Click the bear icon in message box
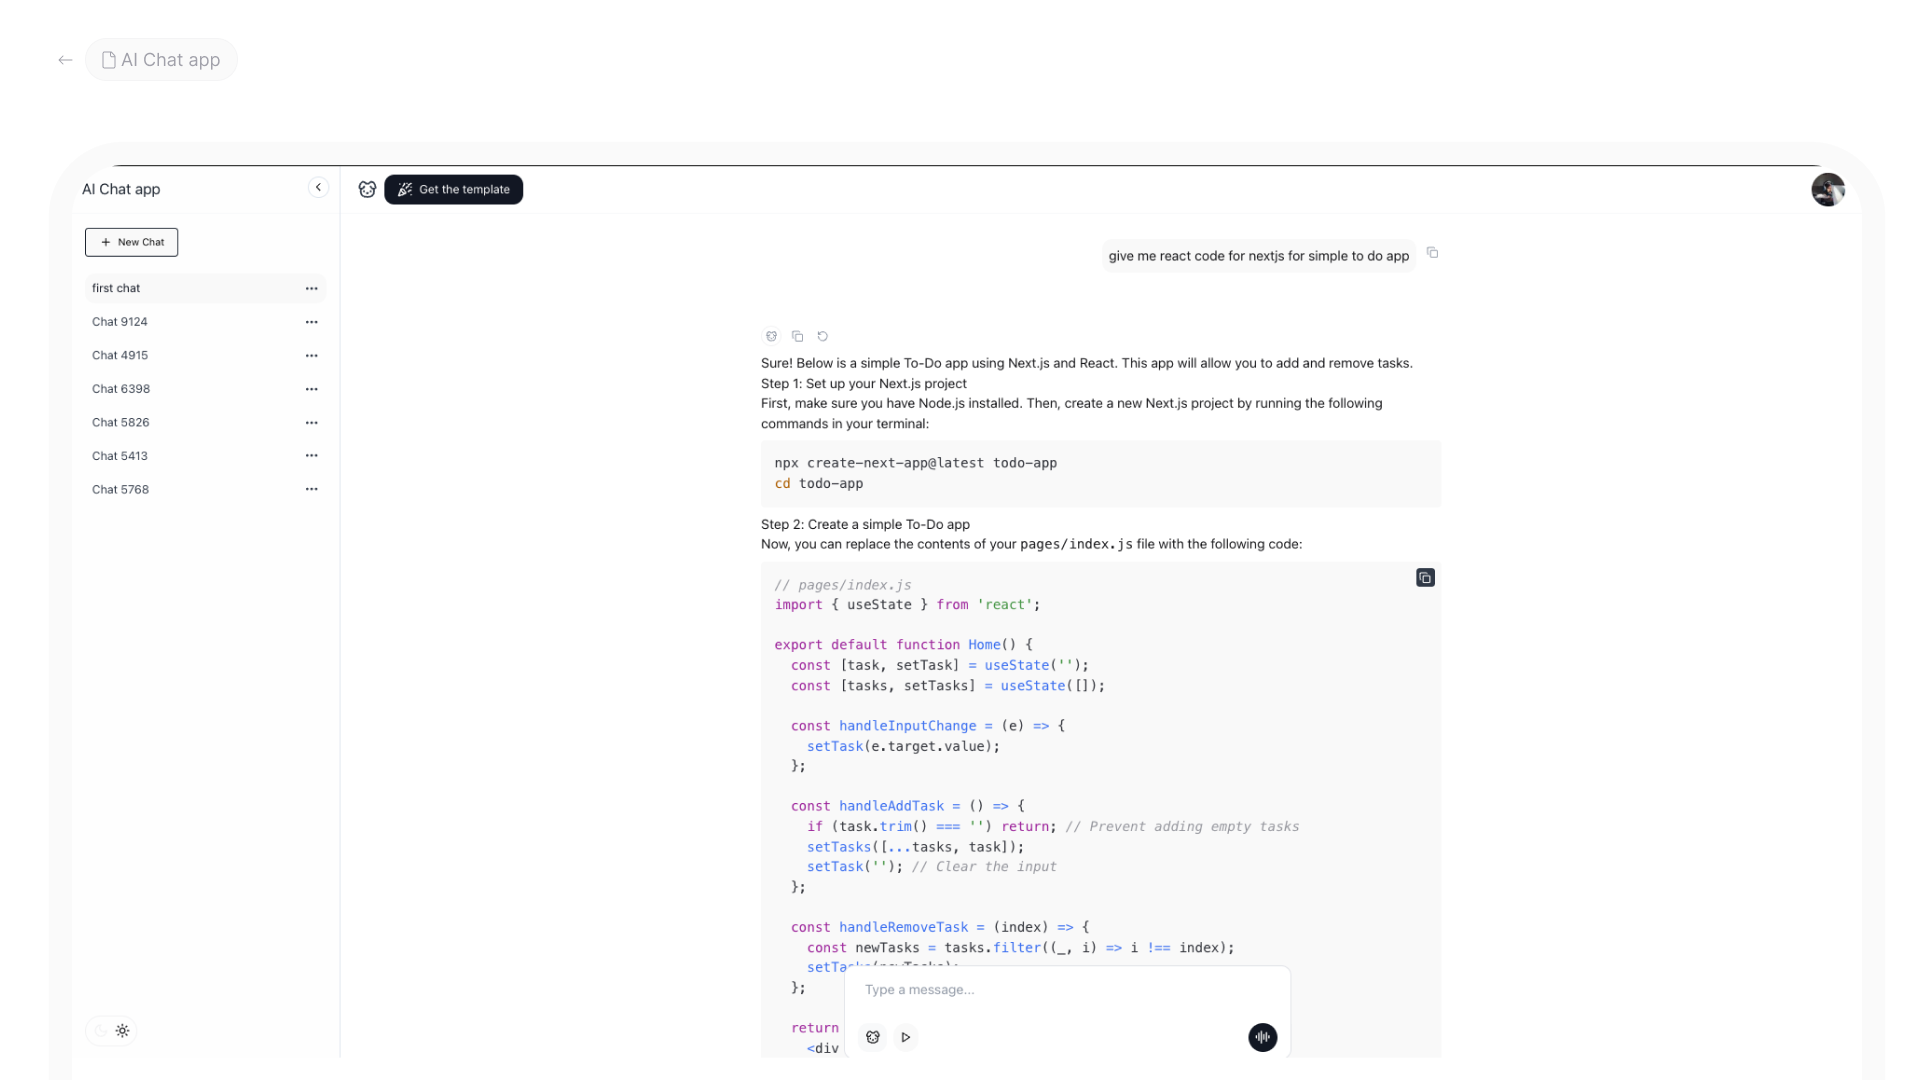Screen dimensions: 1920x1080 pyautogui.click(x=873, y=1037)
